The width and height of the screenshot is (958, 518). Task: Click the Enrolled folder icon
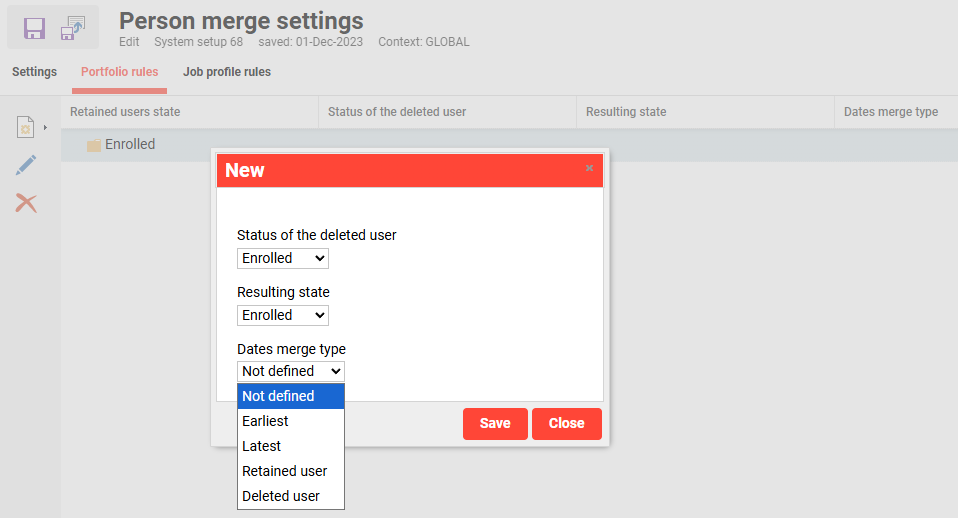tap(94, 145)
